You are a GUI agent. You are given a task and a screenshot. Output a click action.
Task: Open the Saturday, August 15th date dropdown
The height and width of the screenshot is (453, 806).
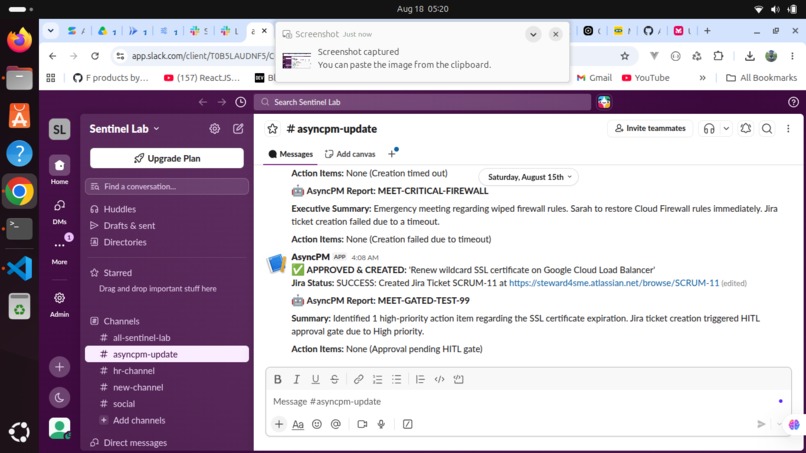point(529,177)
